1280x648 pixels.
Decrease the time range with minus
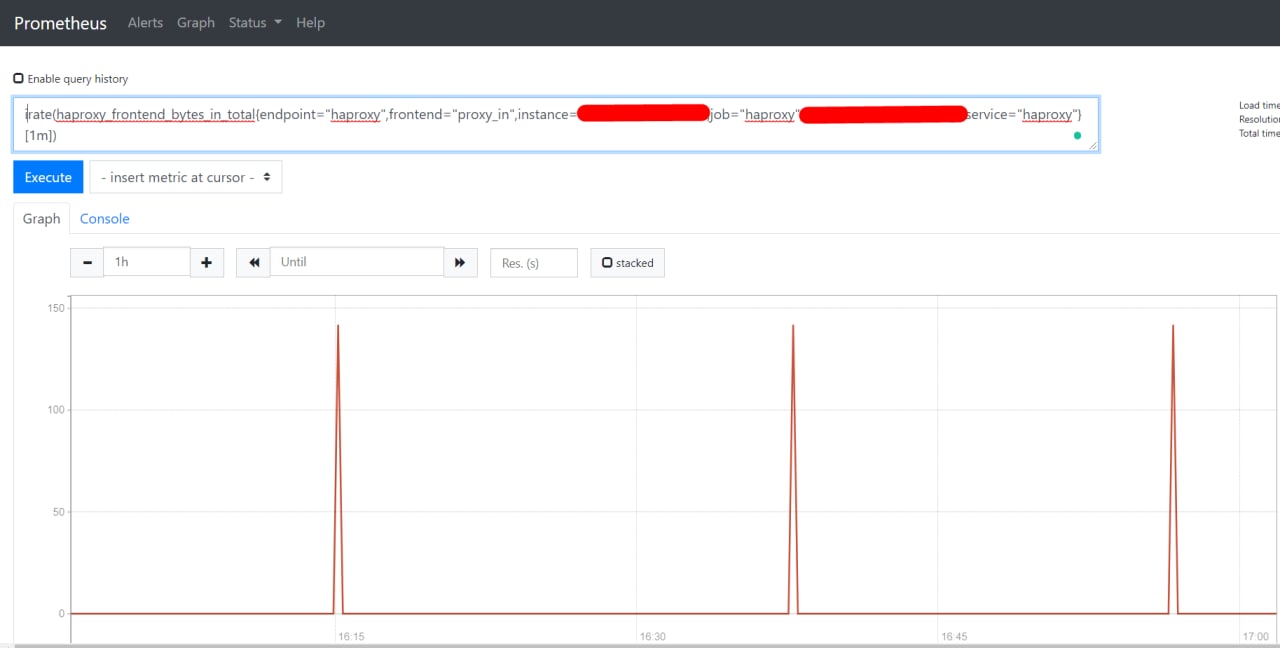[87, 262]
